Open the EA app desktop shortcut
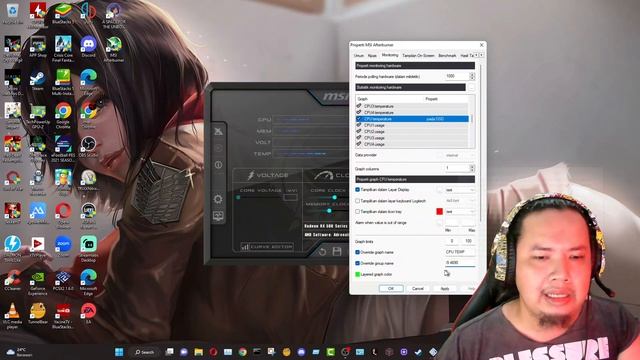This screenshot has width=640, height=360. pyautogui.click(x=88, y=313)
